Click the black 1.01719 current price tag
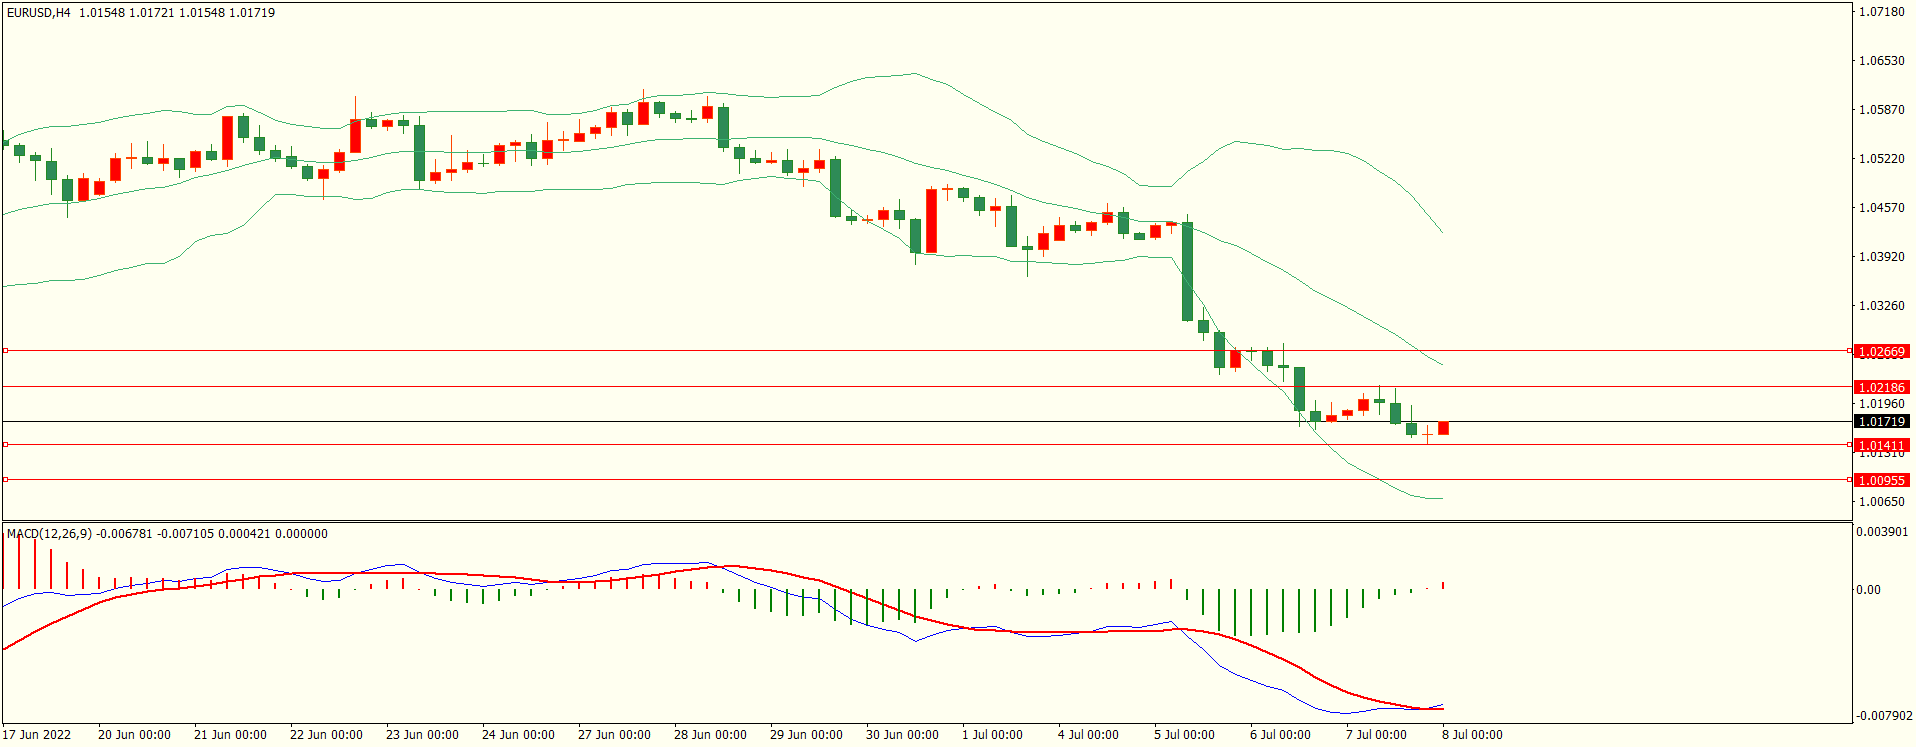Image resolution: width=1916 pixels, height=747 pixels. pos(1881,422)
